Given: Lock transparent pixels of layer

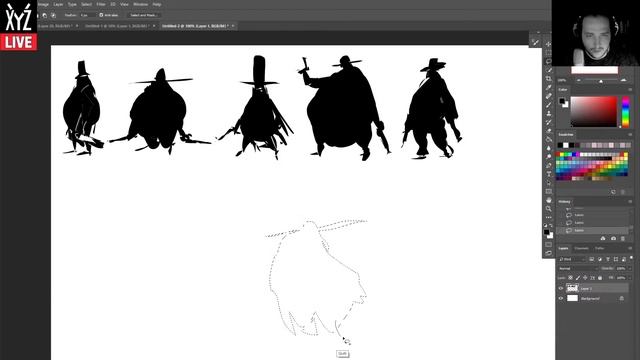Looking at the screenshot, I should tap(570, 278).
